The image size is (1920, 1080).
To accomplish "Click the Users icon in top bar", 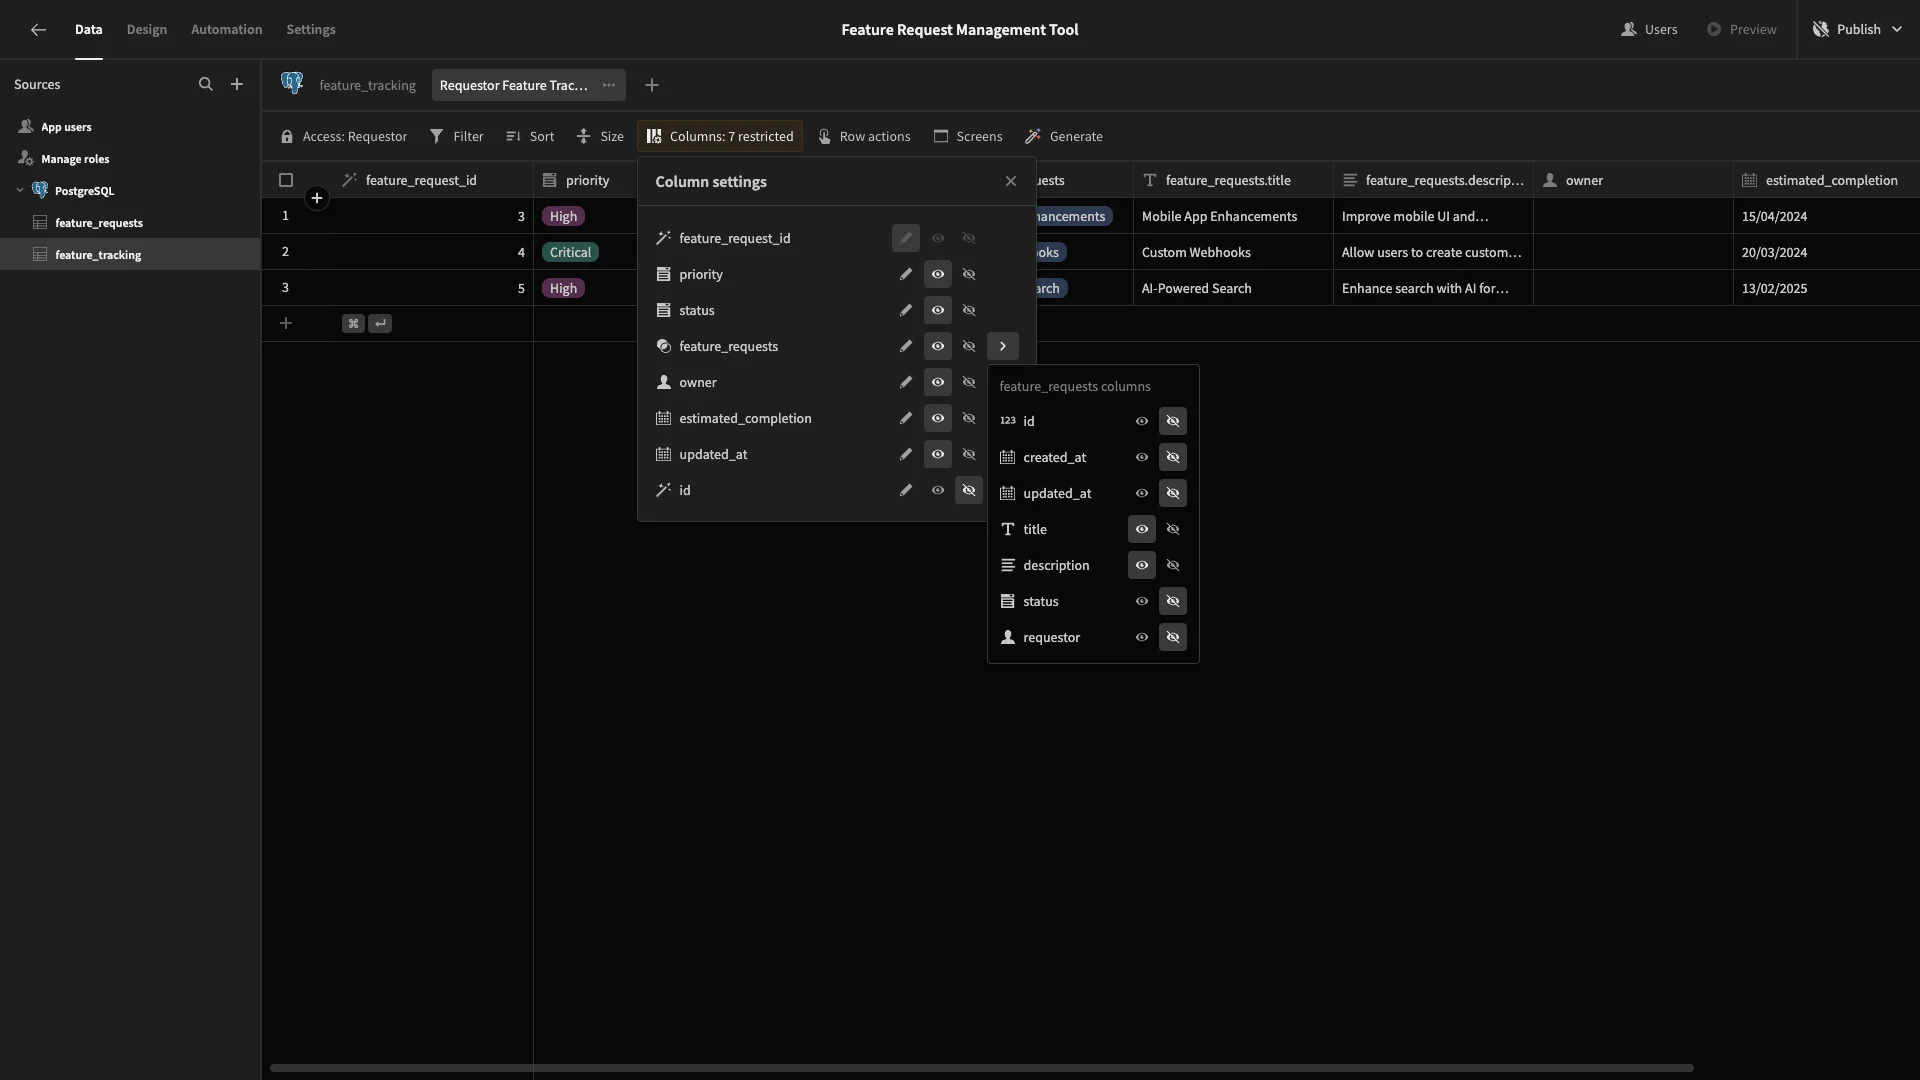I will point(1629,30).
